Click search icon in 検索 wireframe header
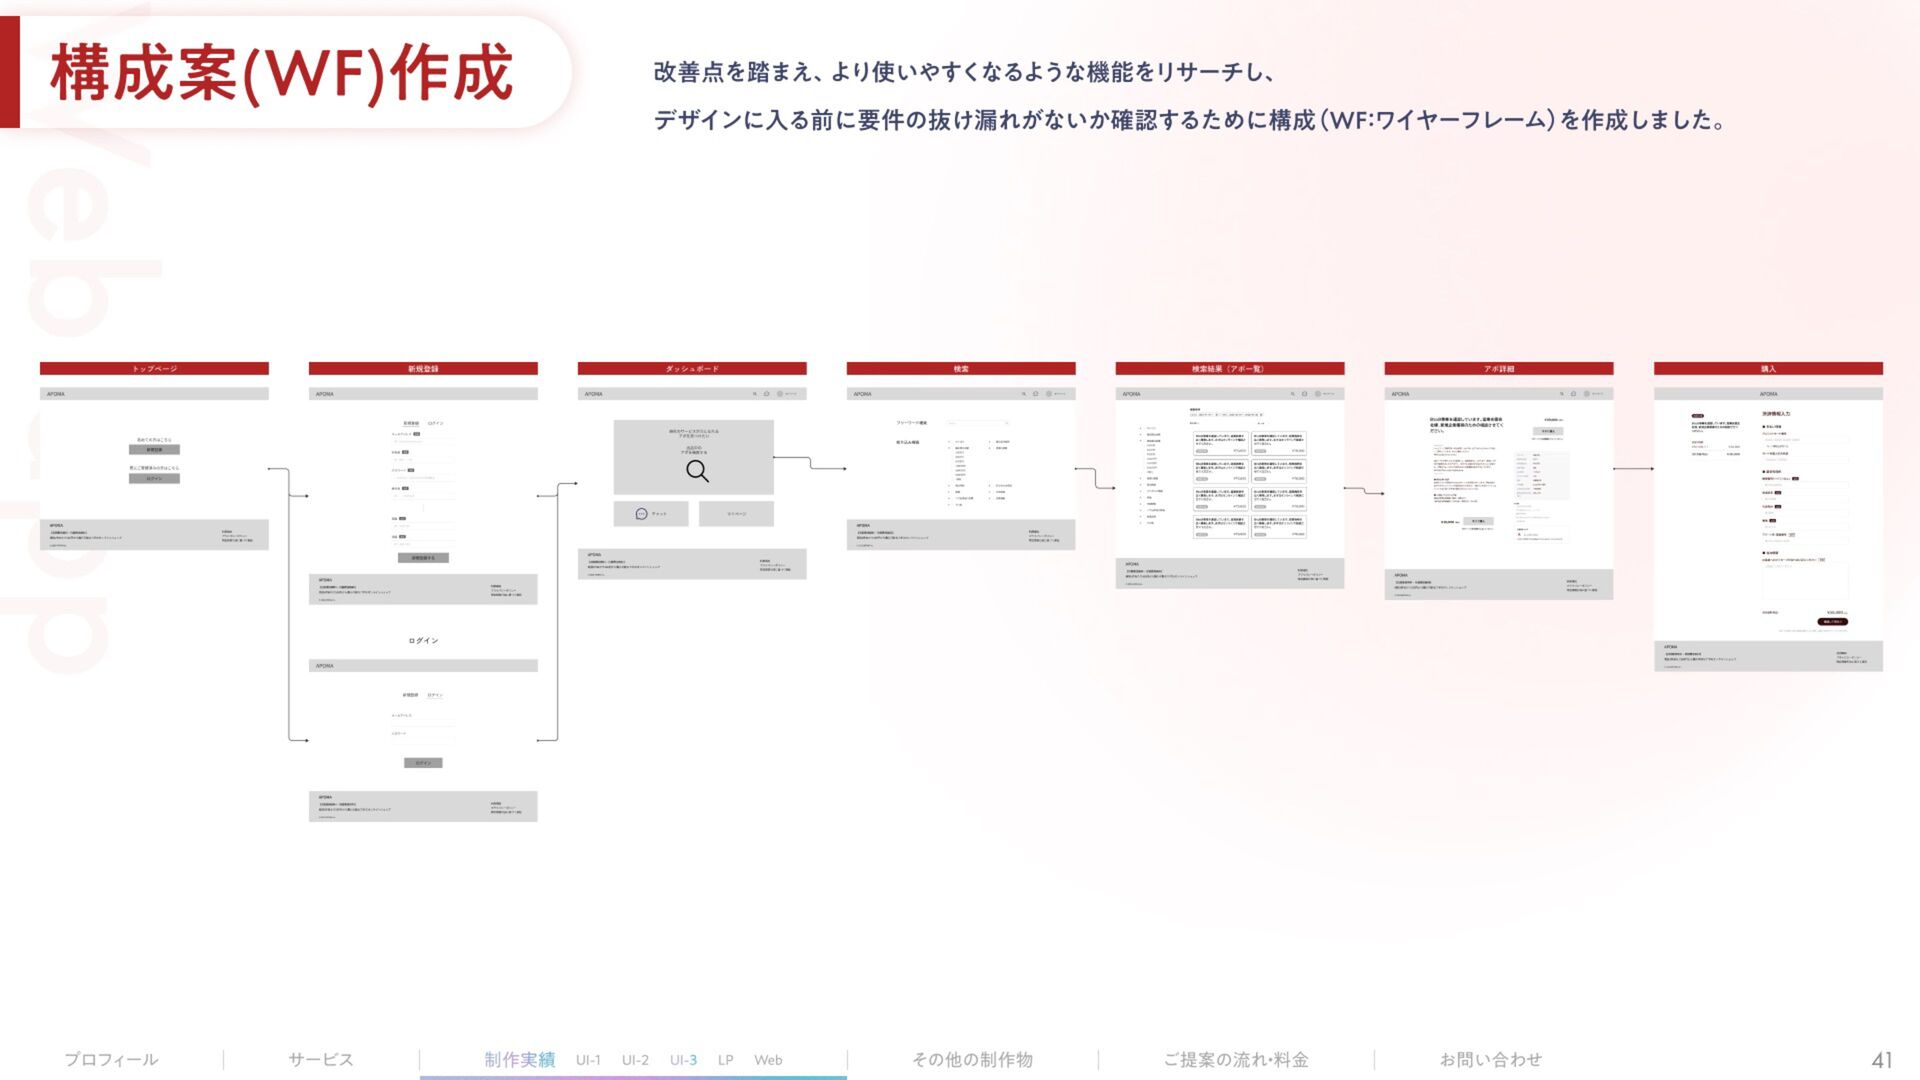The image size is (1920, 1080). coord(1024,394)
